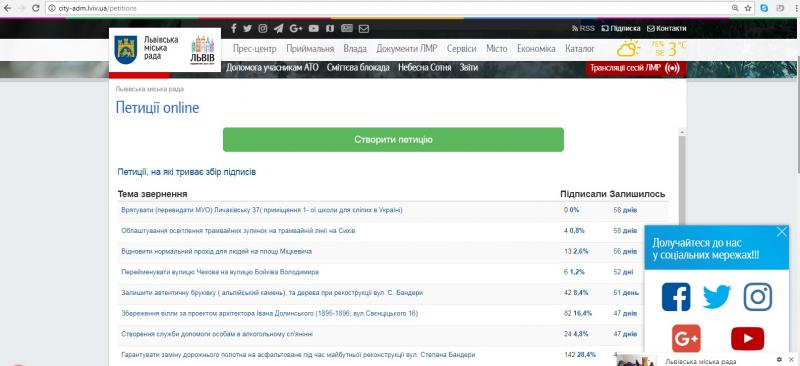Open petition Врятувати Личаківську 37
This screenshot has width=800, height=366.
tap(262, 210)
